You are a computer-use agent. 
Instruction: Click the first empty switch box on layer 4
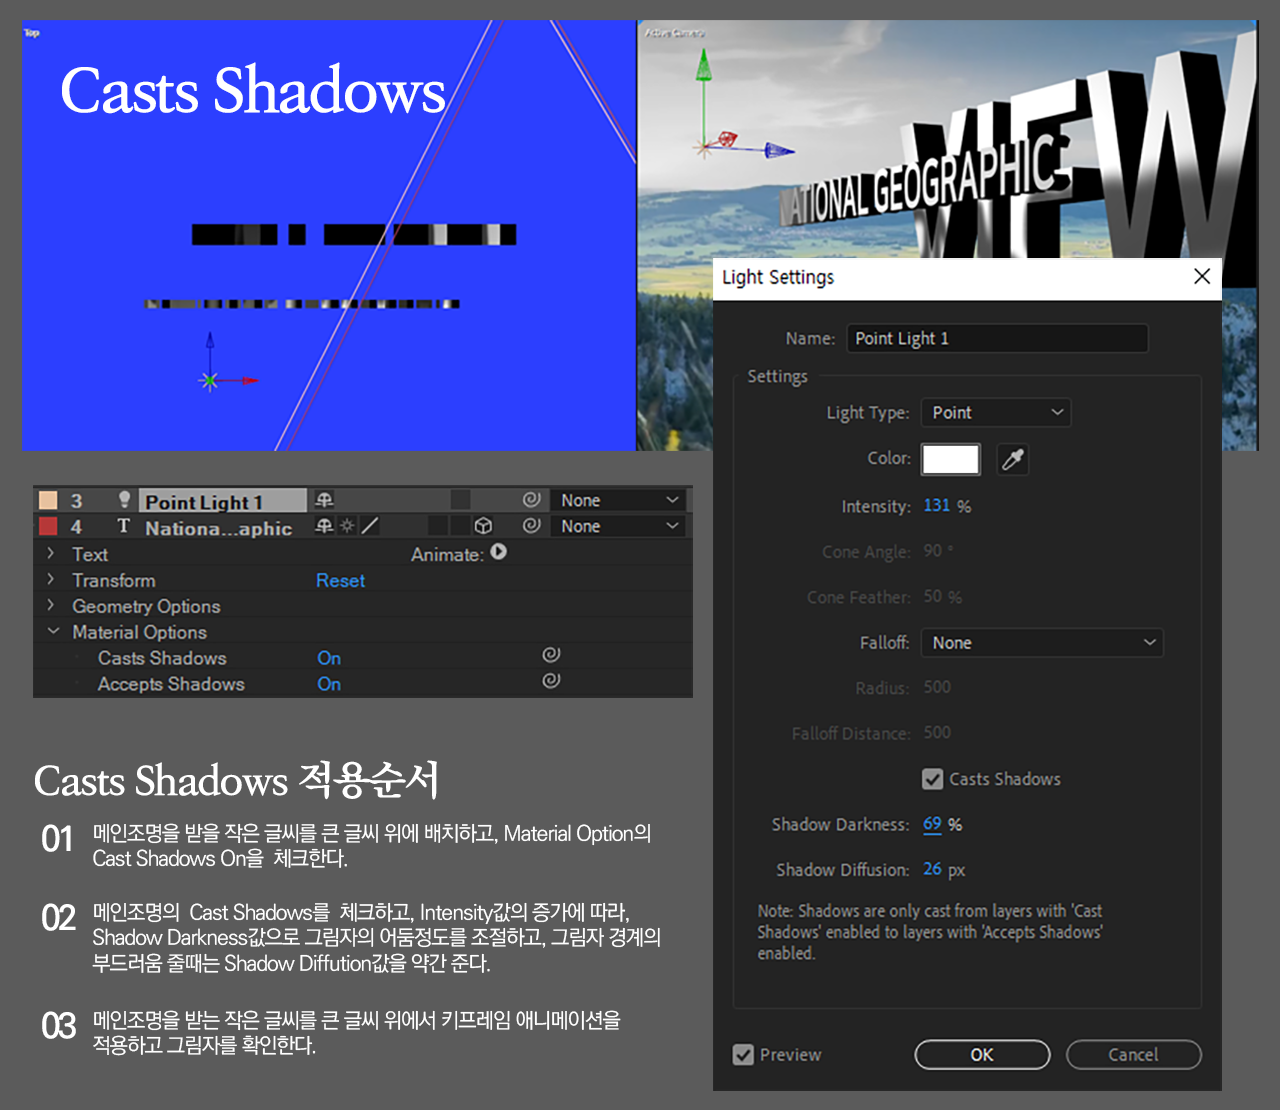click(x=438, y=526)
